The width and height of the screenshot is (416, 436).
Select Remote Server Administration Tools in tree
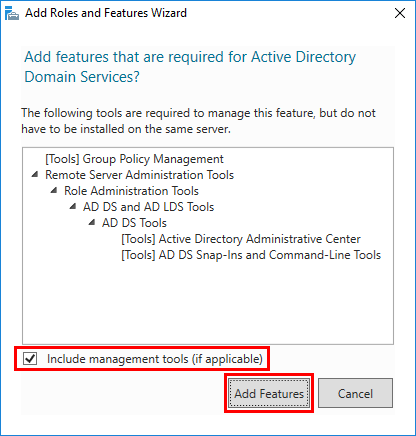[139, 175]
